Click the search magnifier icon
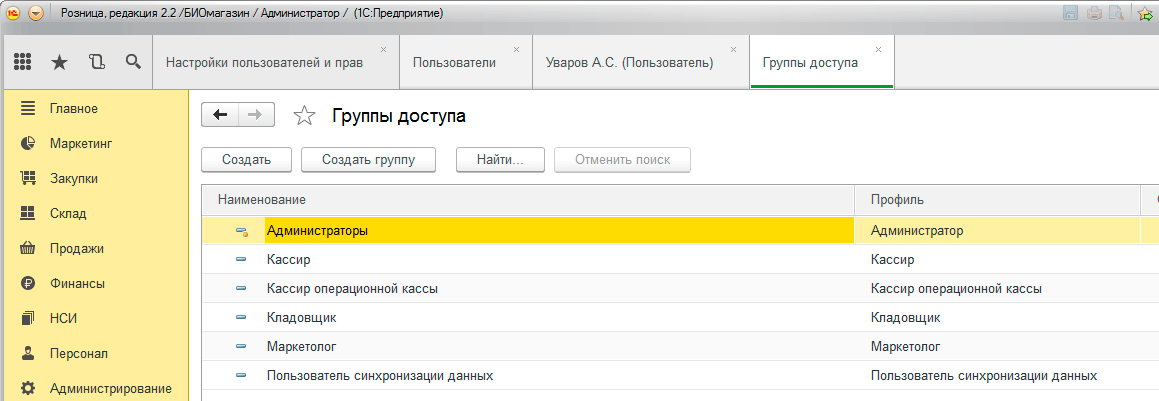 pyautogui.click(x=133, y=62)
